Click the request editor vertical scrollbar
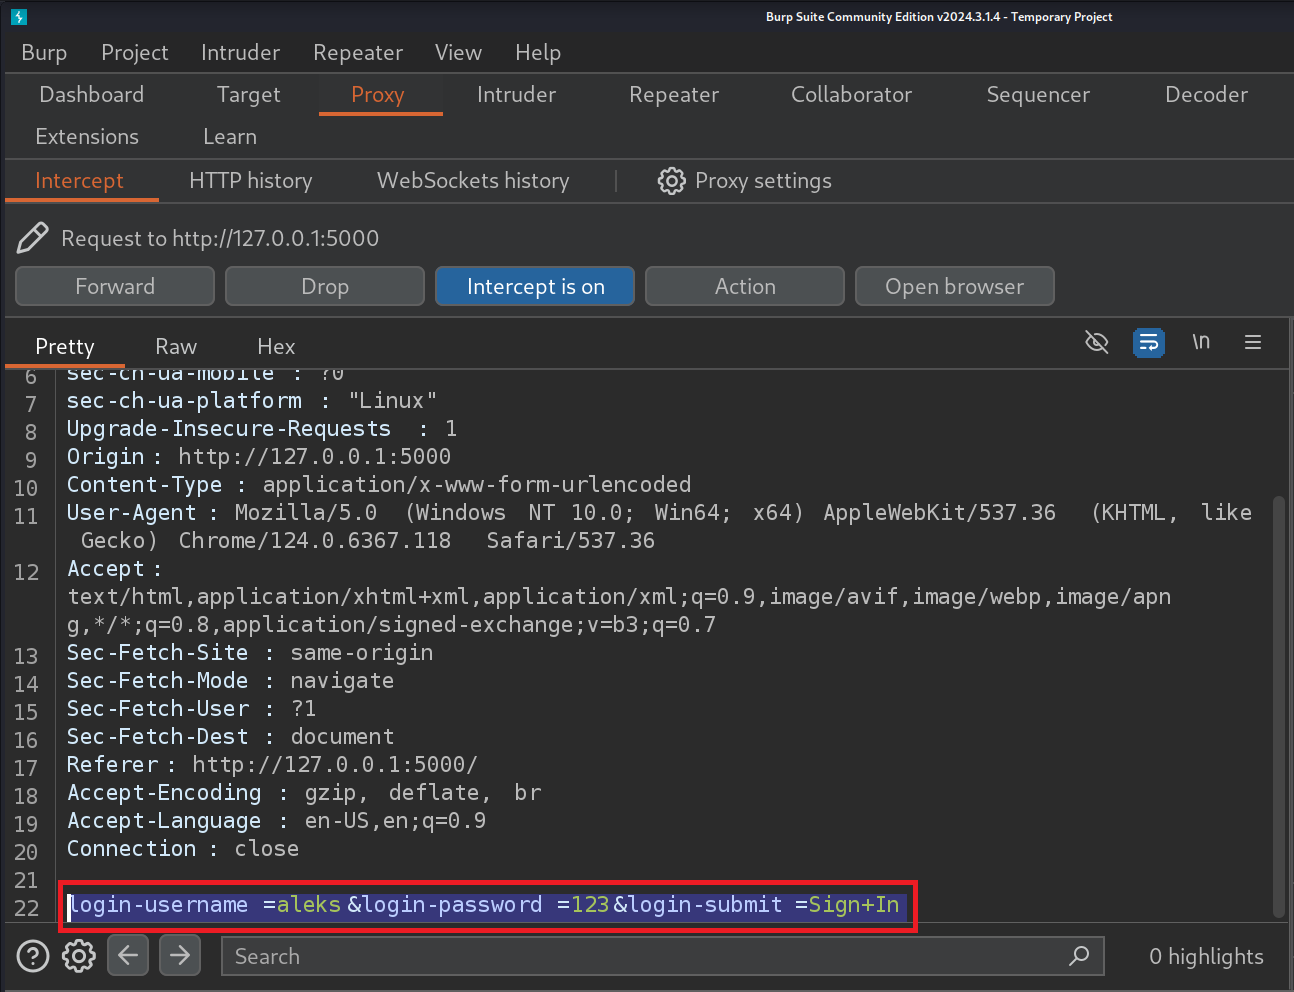 [1278, 706]
